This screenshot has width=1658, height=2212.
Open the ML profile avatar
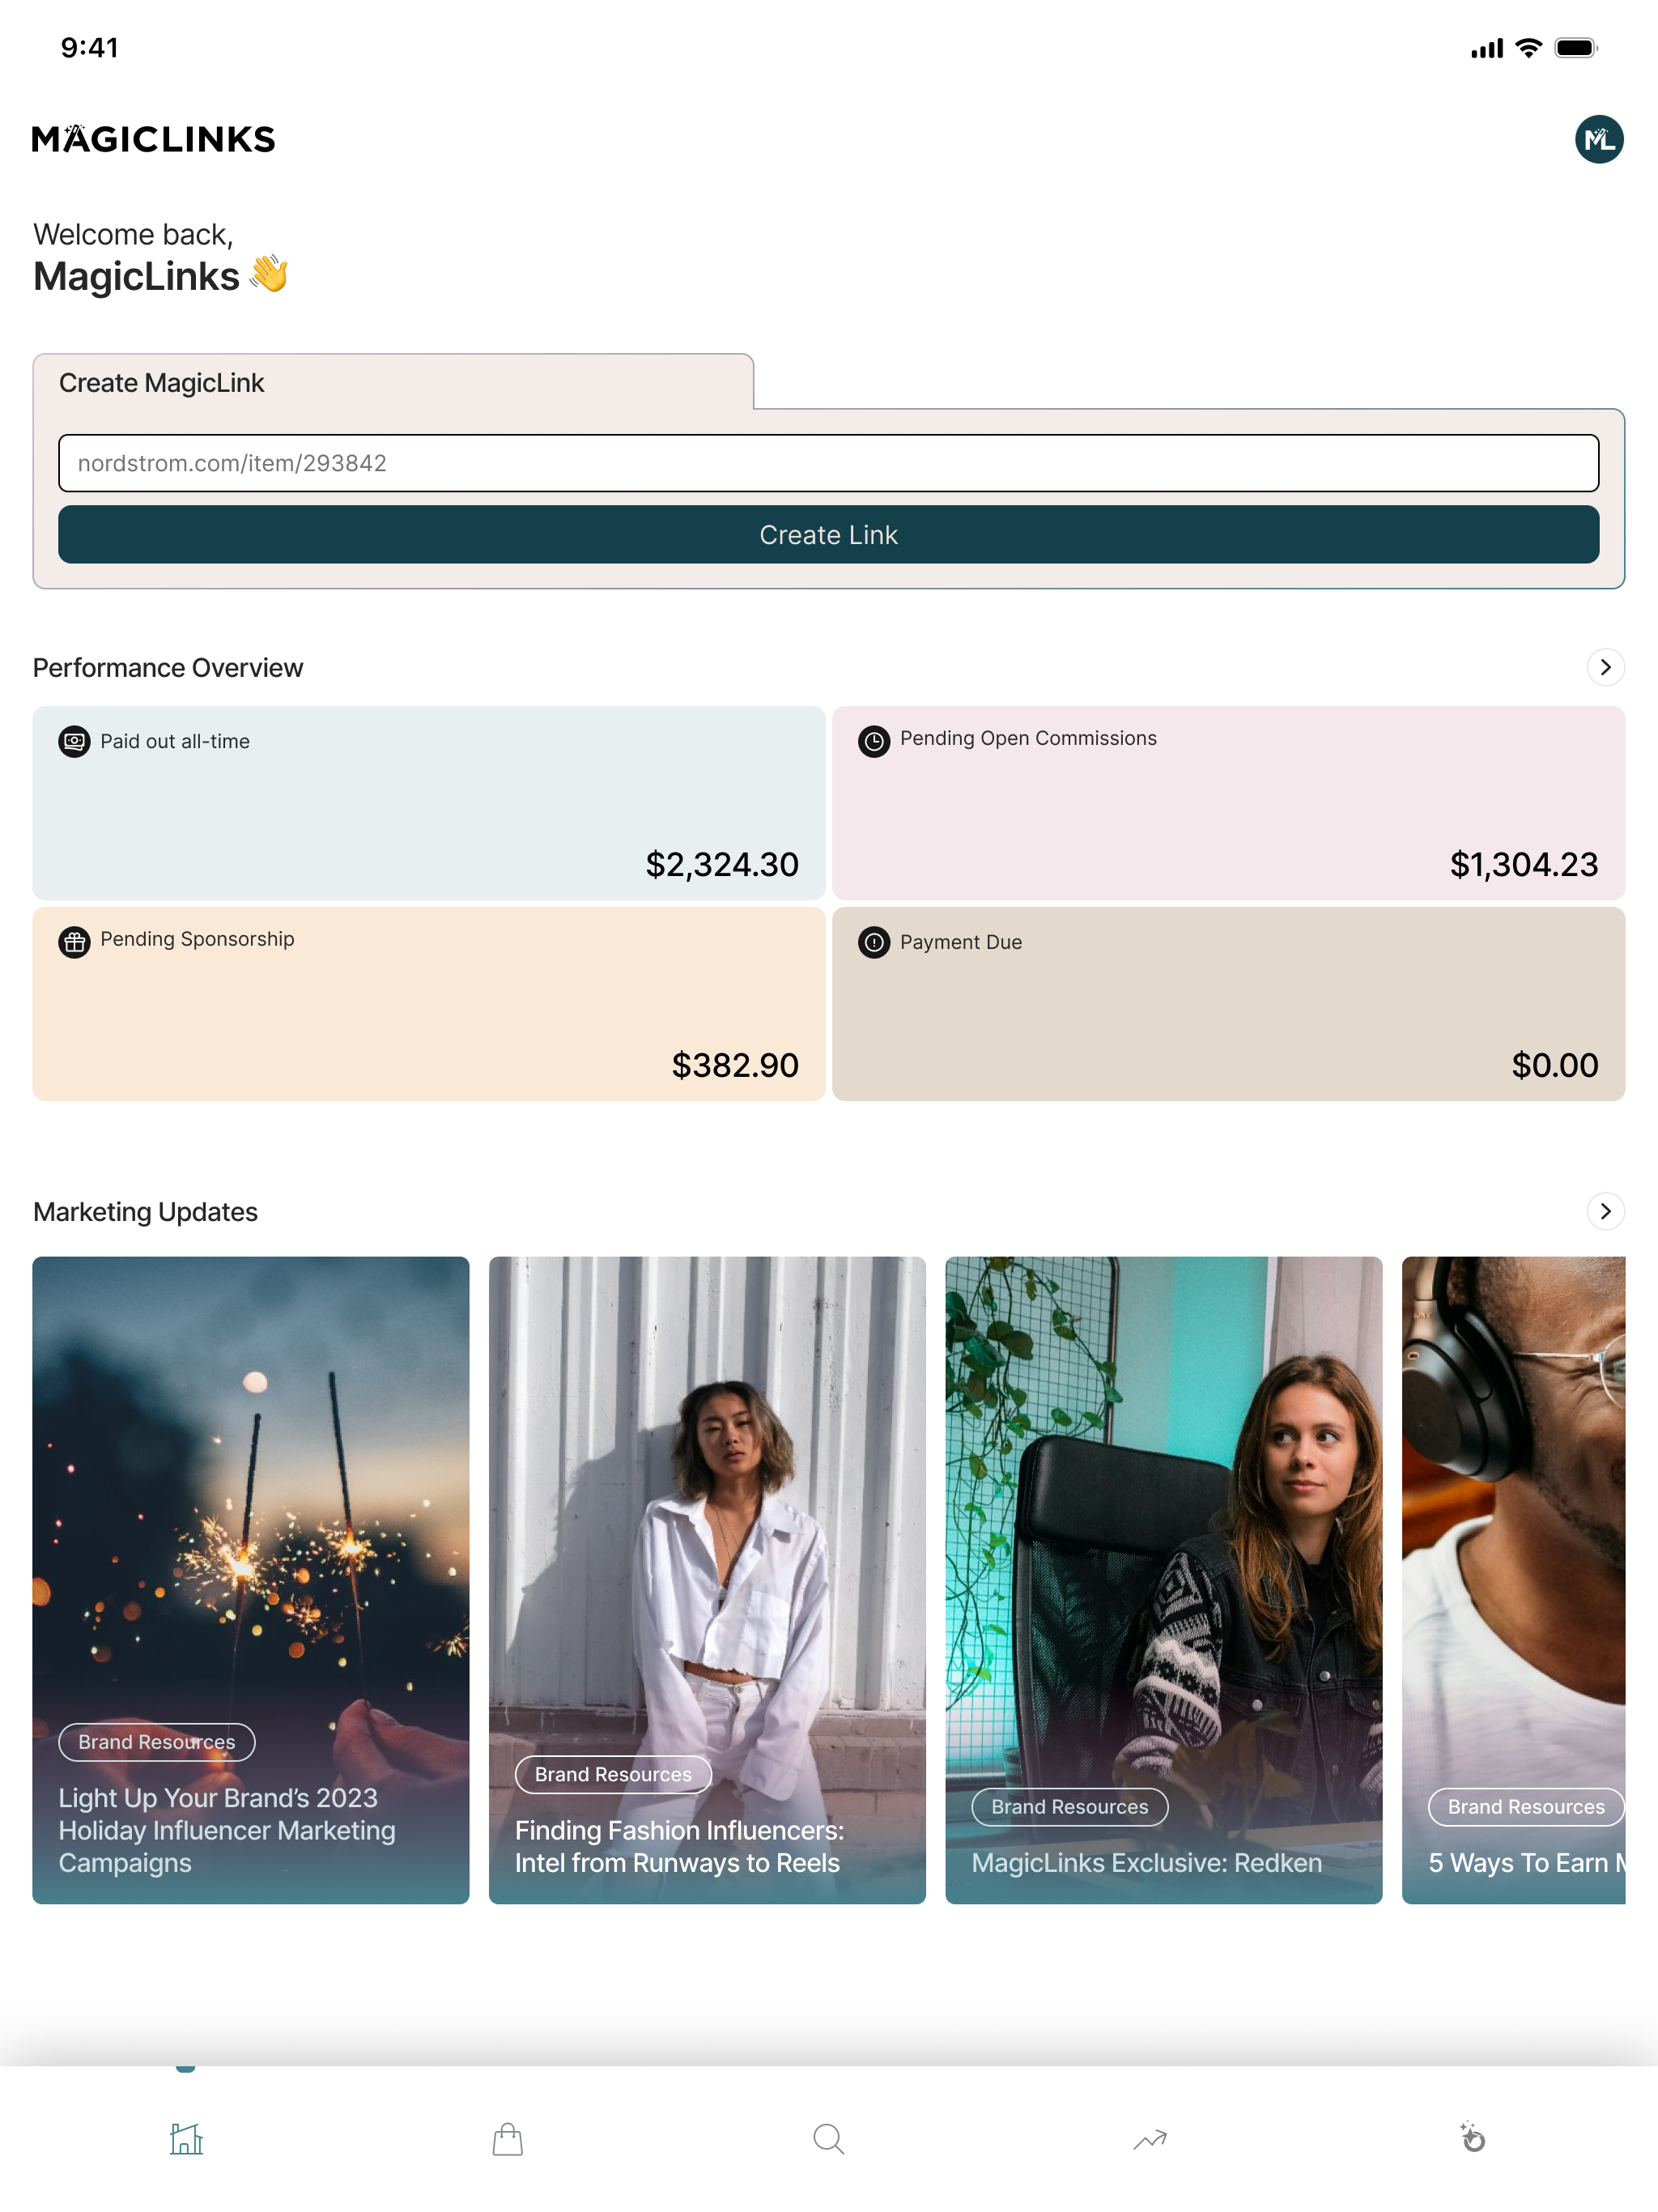(x=1598, y=139)
